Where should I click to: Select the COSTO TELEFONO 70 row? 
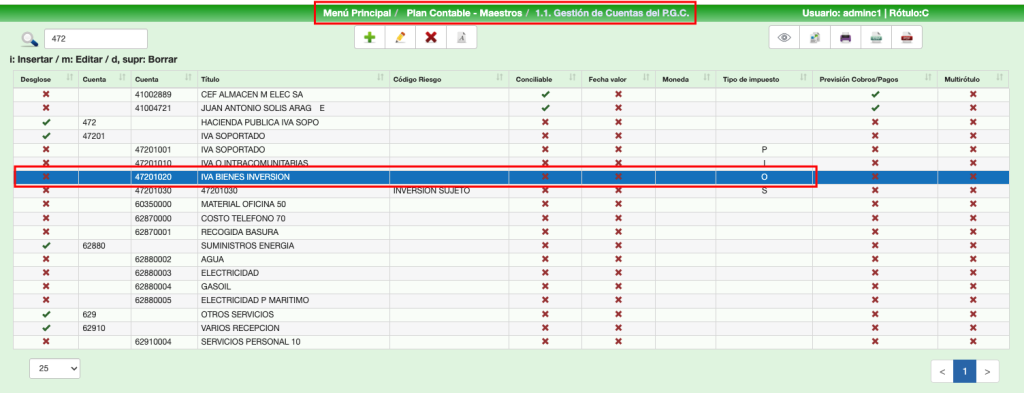(511, 218)
